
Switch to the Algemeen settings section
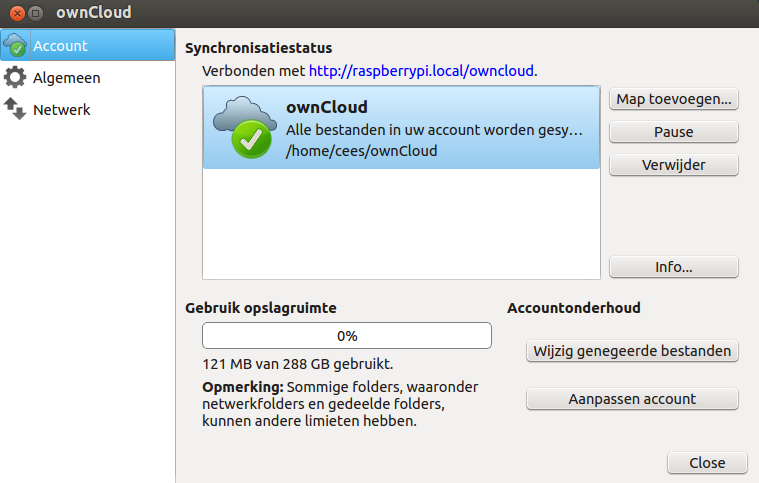click(66, 78)
